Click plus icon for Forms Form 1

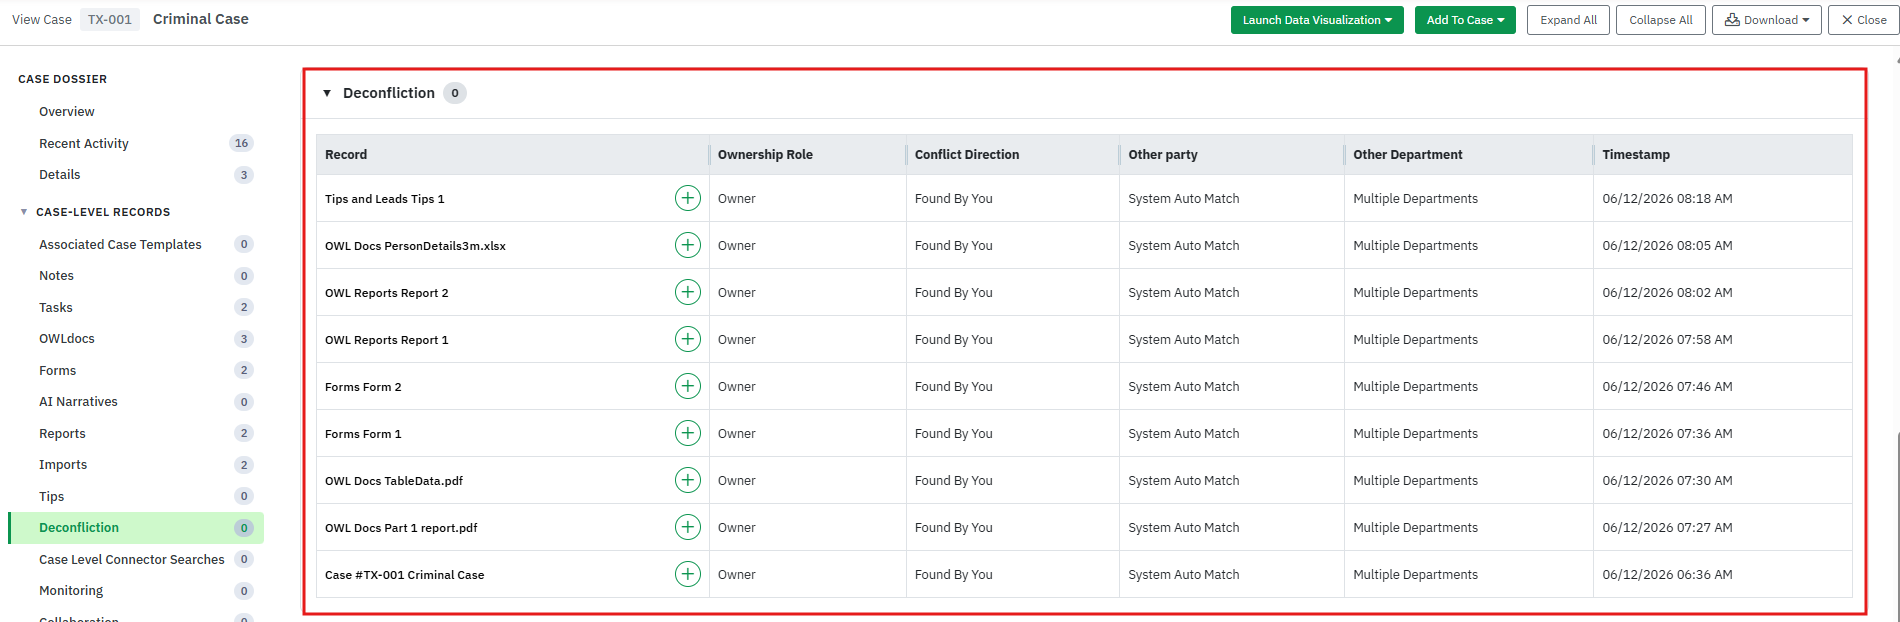(x=688, y=433)
